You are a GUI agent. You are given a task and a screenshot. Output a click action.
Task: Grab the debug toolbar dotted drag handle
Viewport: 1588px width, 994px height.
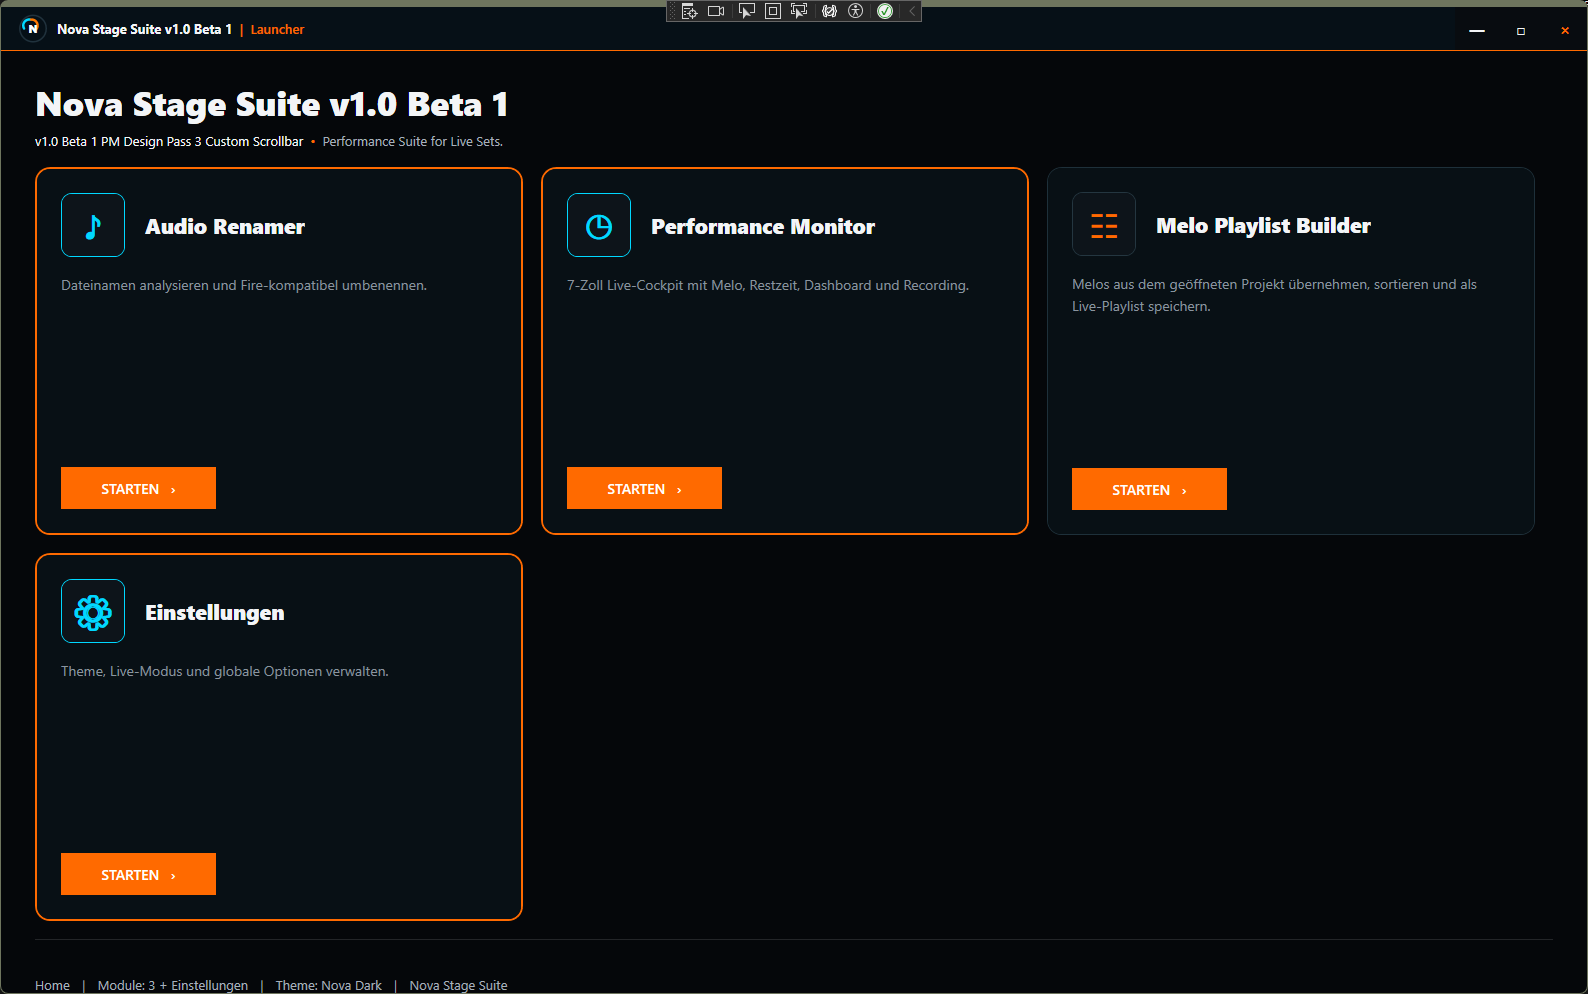click(x=673, y=11)
